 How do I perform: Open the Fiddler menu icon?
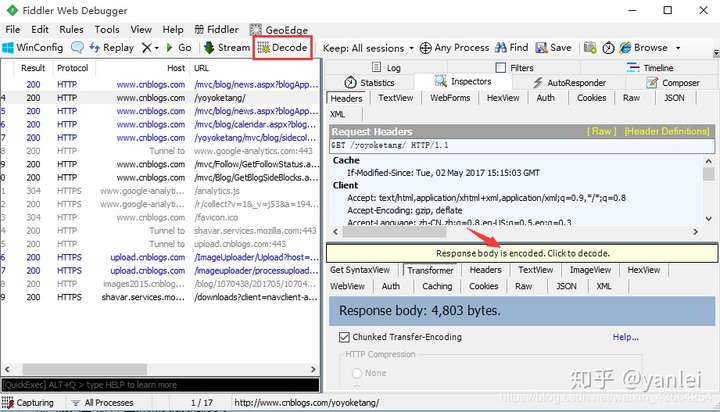pyautogui.click(x=199, y=30)
